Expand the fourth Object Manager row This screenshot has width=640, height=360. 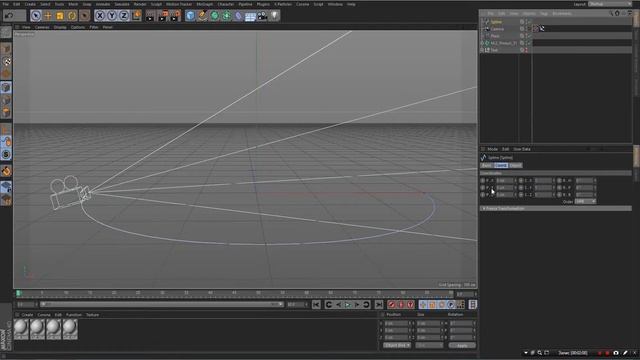(x=482, y=43)
